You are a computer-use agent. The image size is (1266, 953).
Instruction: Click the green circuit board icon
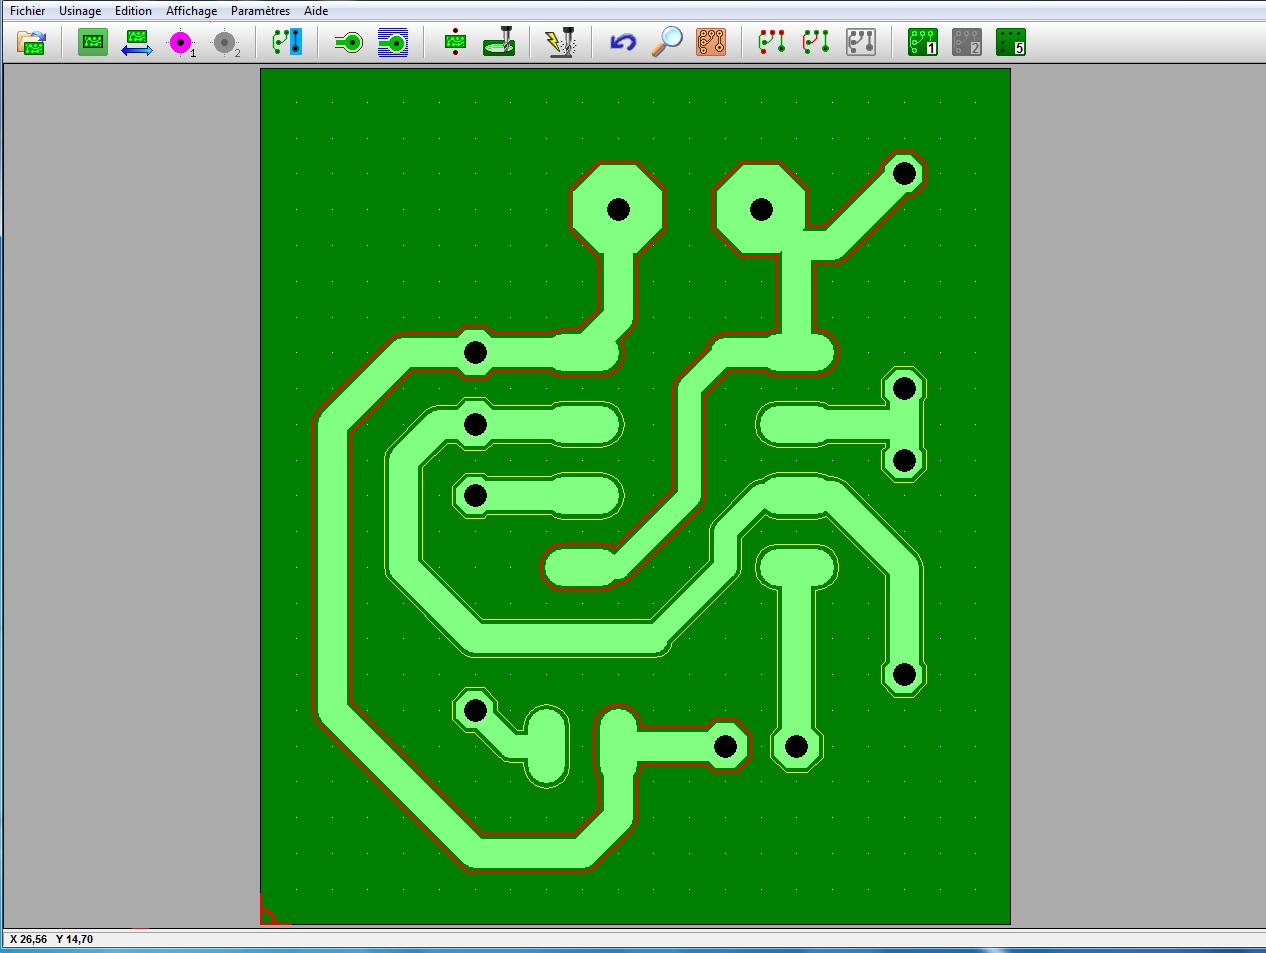click(93, 43)
